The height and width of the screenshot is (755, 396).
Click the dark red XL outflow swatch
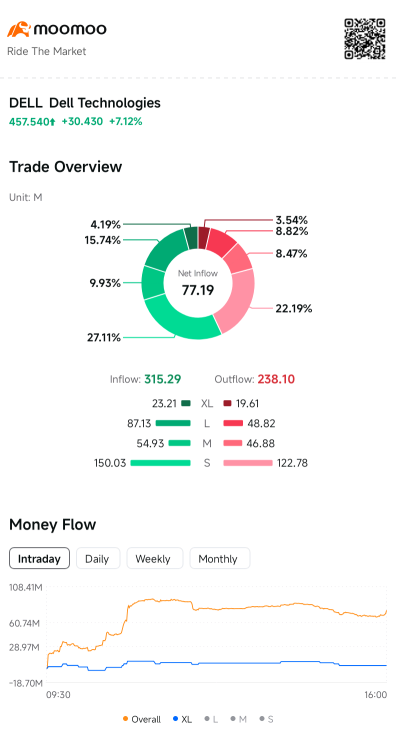coord(227,404)
